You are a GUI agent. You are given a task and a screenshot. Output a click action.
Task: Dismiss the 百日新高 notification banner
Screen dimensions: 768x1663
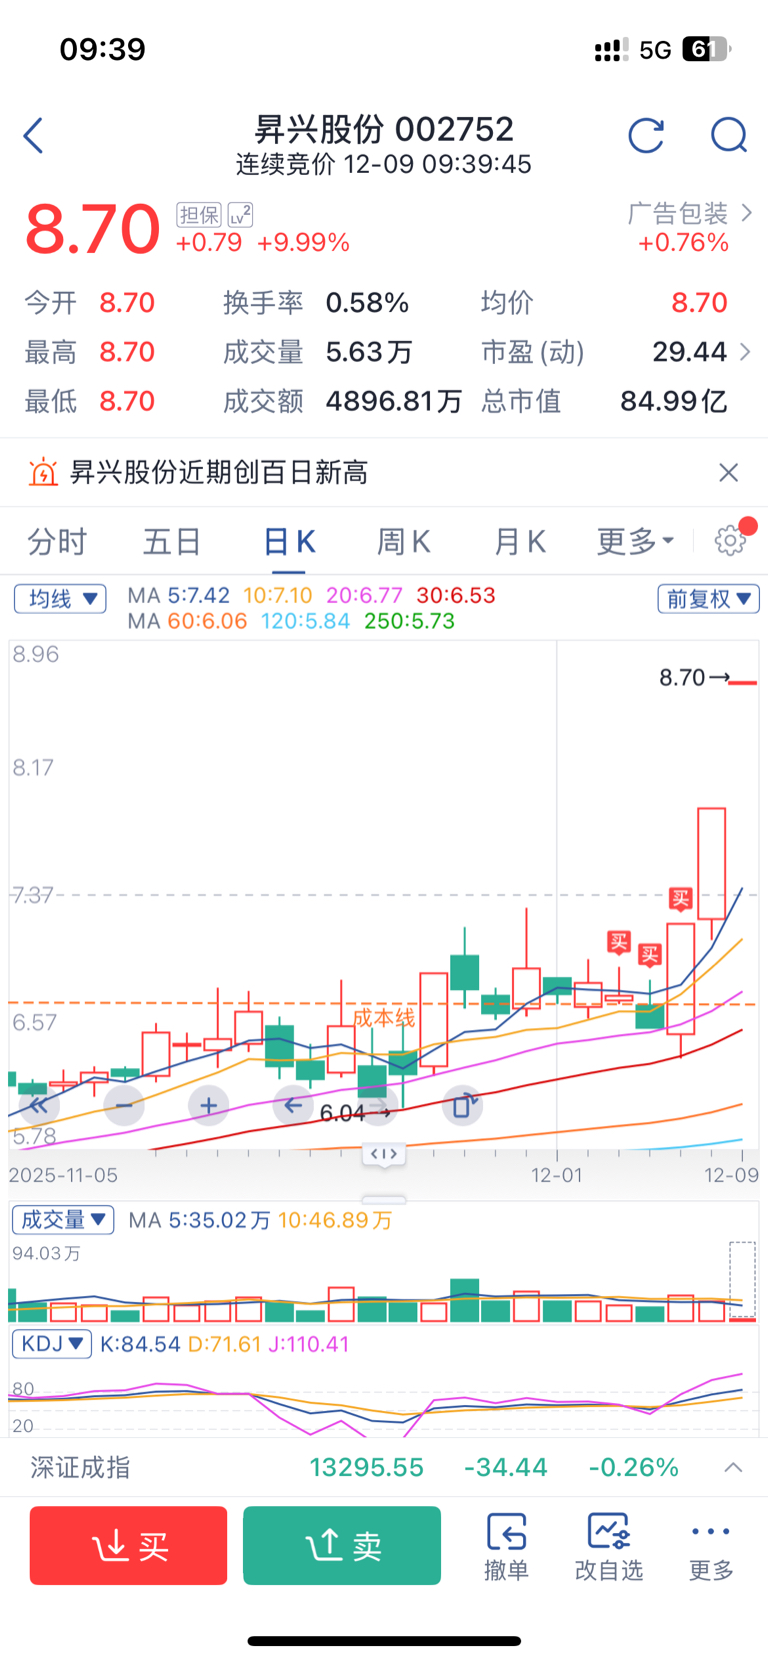click(729, 472)
